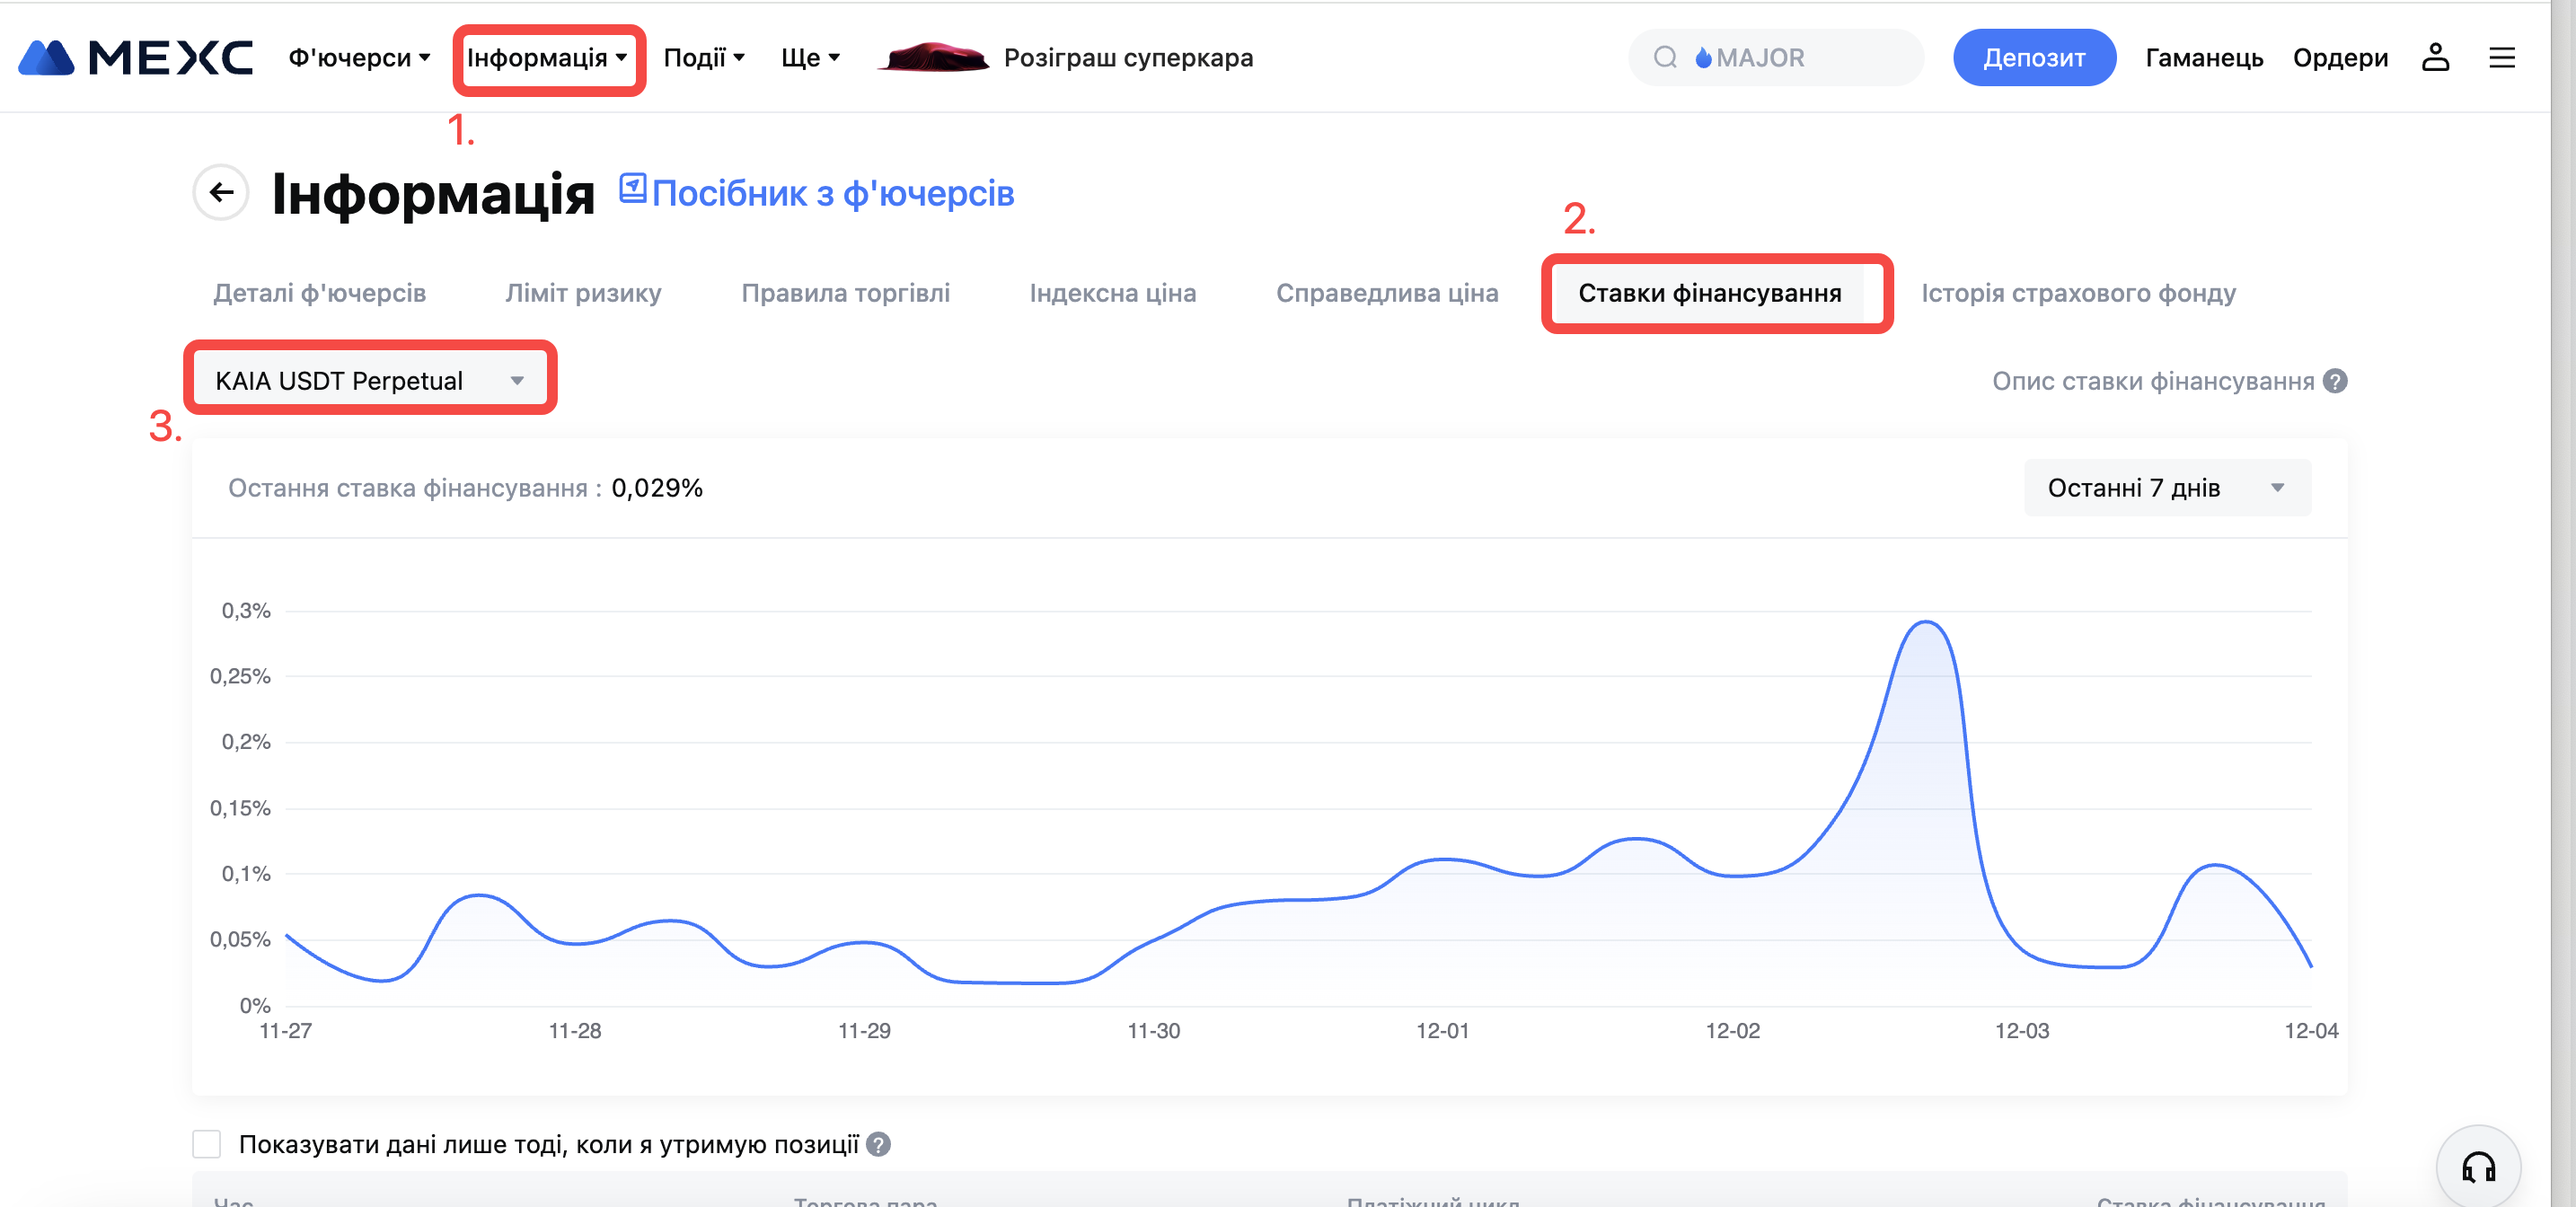Click the back arrow next to Інформація

tap(221, 192)
